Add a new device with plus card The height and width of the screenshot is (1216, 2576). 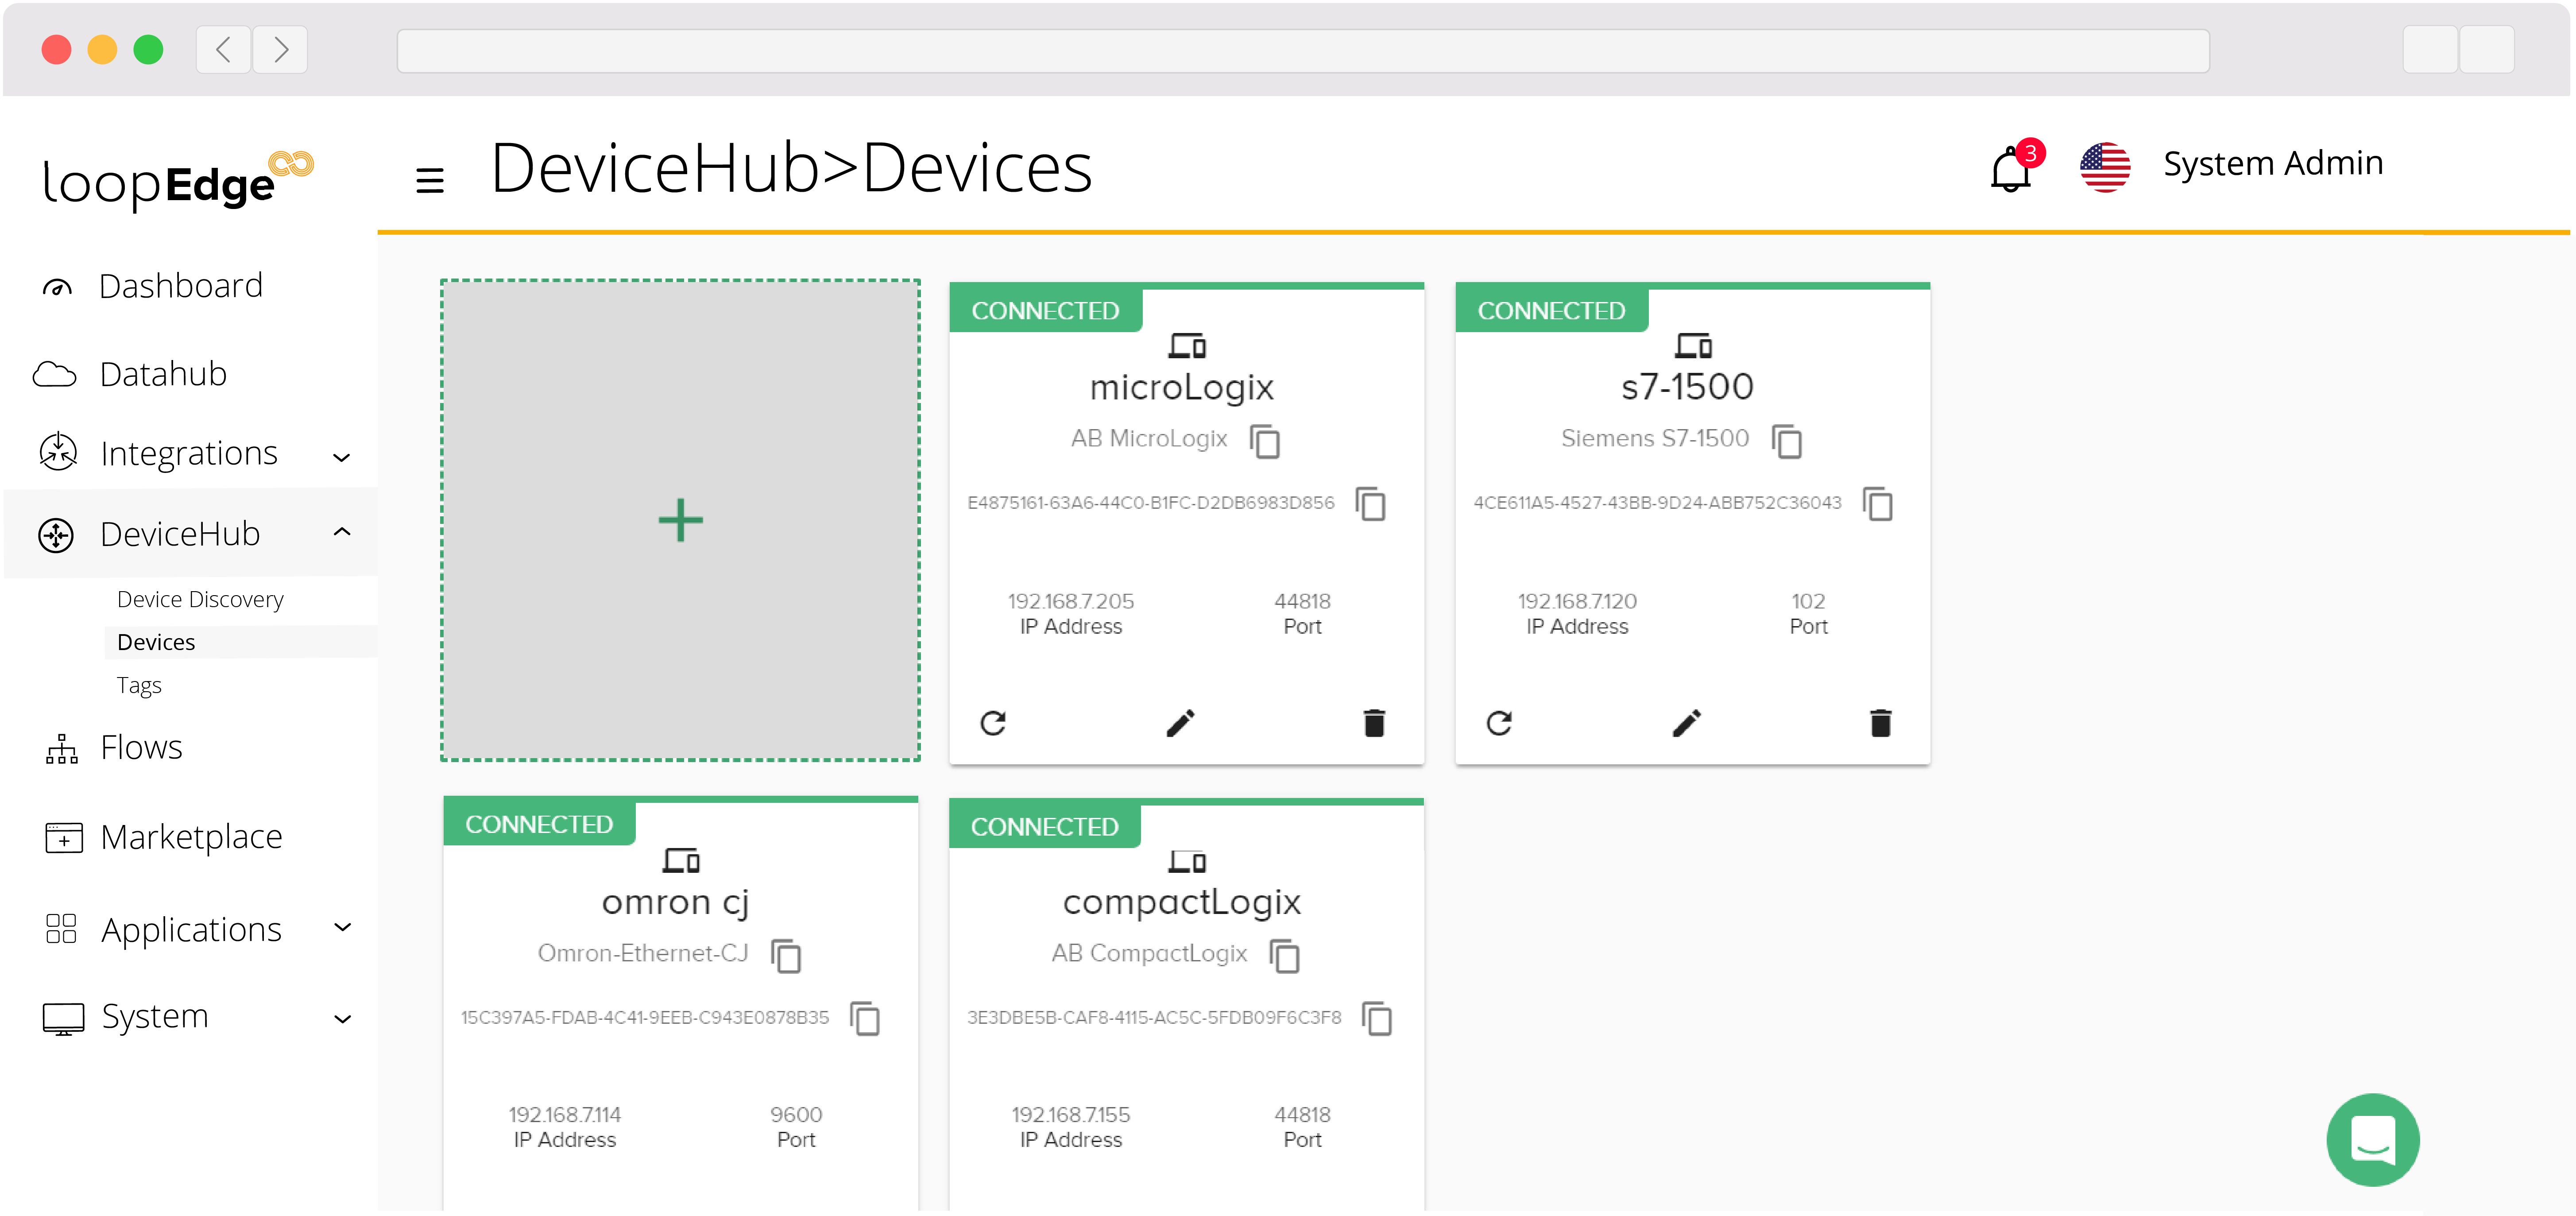point(681,520)
